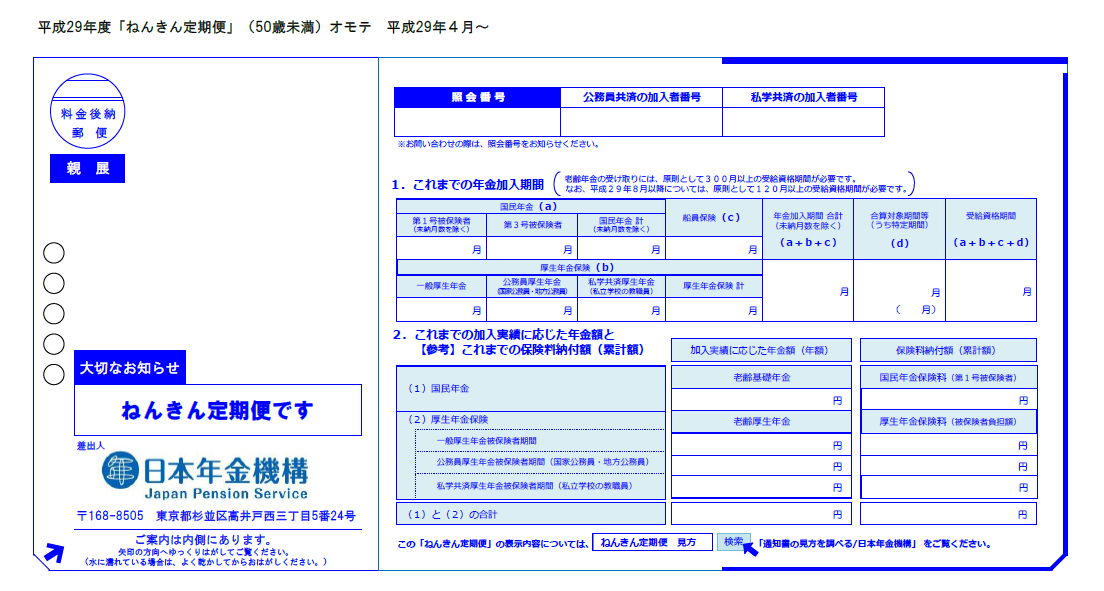The width and height of the screenshot is (1104, 591).
Task: Click the 厚生年金保険 計 column header
Action: [713, 286]
